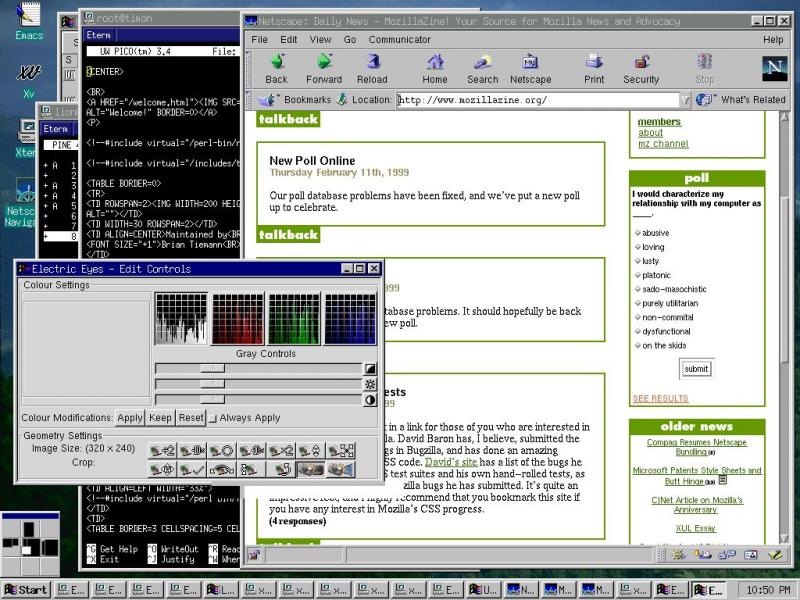This screenshot has width=800, height=600.
Task: Enable the Always Apply checkbox
Action: 213,418
